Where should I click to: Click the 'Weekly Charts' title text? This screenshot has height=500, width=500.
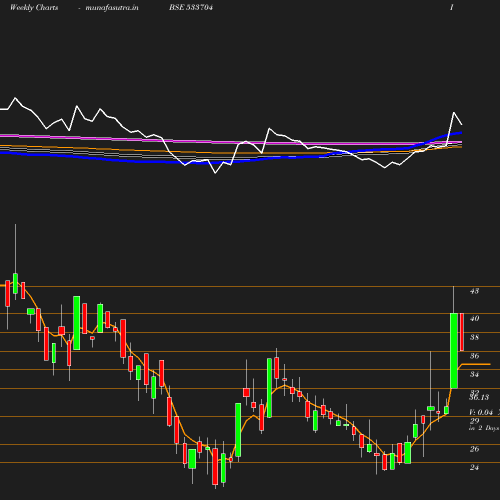pyautogui.click(x=34, y=7)
